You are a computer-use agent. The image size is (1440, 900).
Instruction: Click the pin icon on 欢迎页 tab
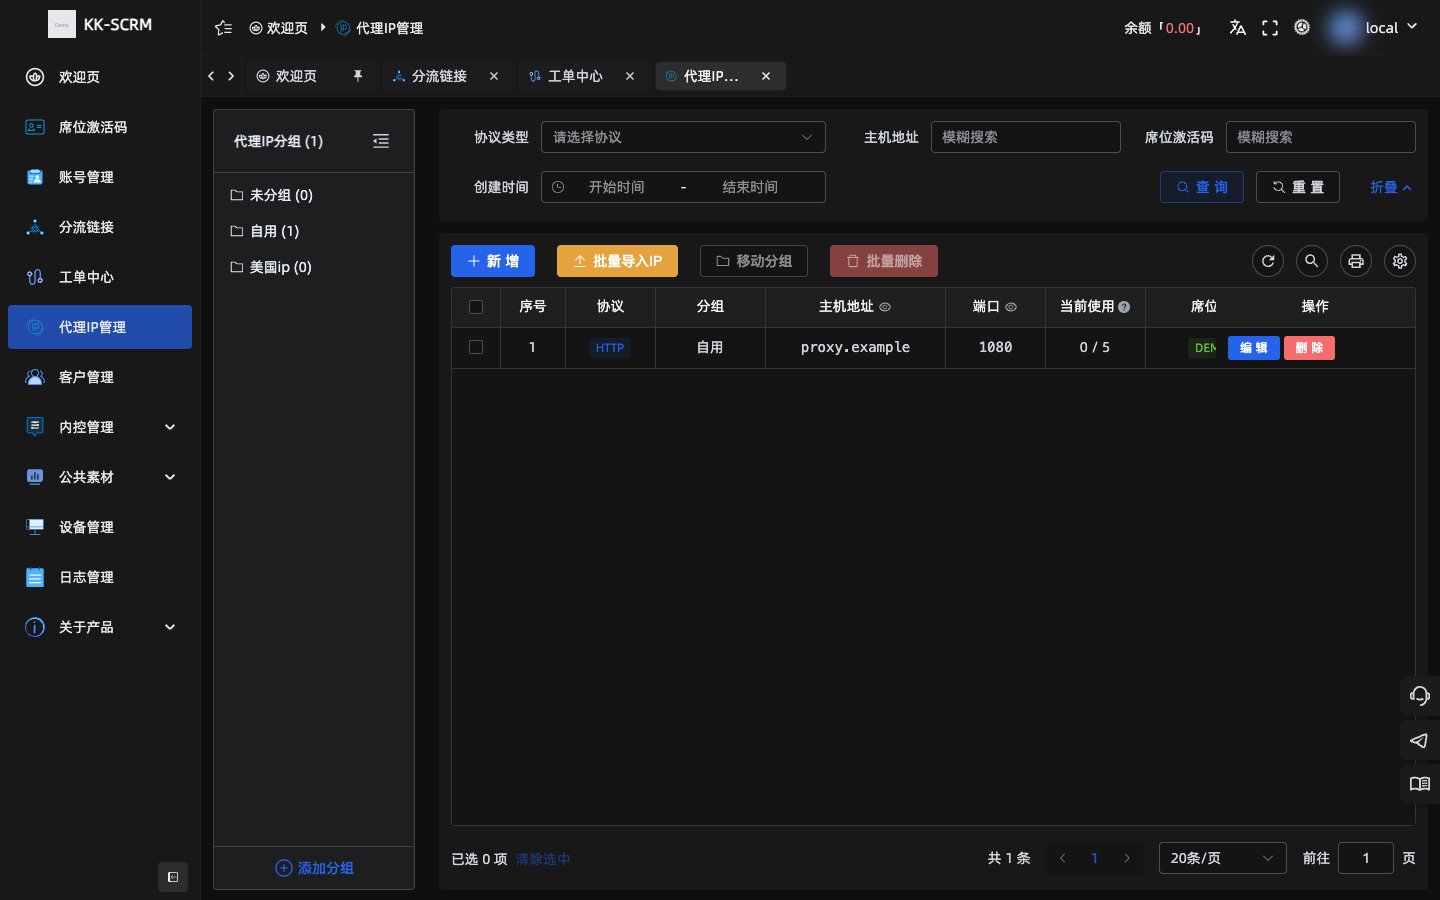coord(358,76)
